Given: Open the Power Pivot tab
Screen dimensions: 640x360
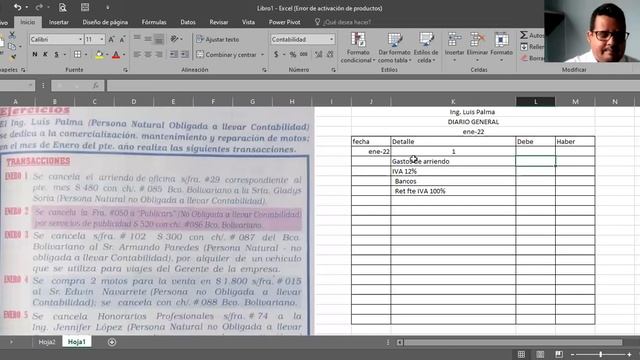Looking at the screenshot, I should pos(284,22).
